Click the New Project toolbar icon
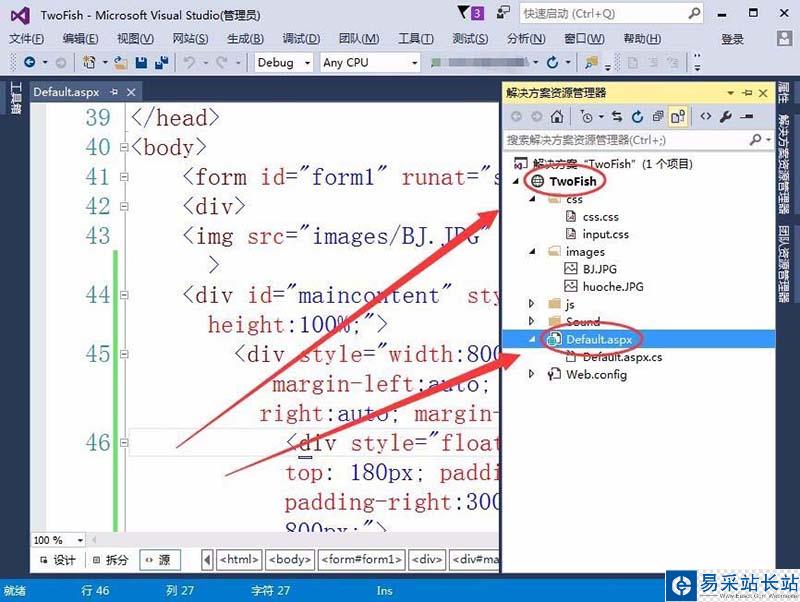Viewport: 800px width, 602px height. (89, 62)
